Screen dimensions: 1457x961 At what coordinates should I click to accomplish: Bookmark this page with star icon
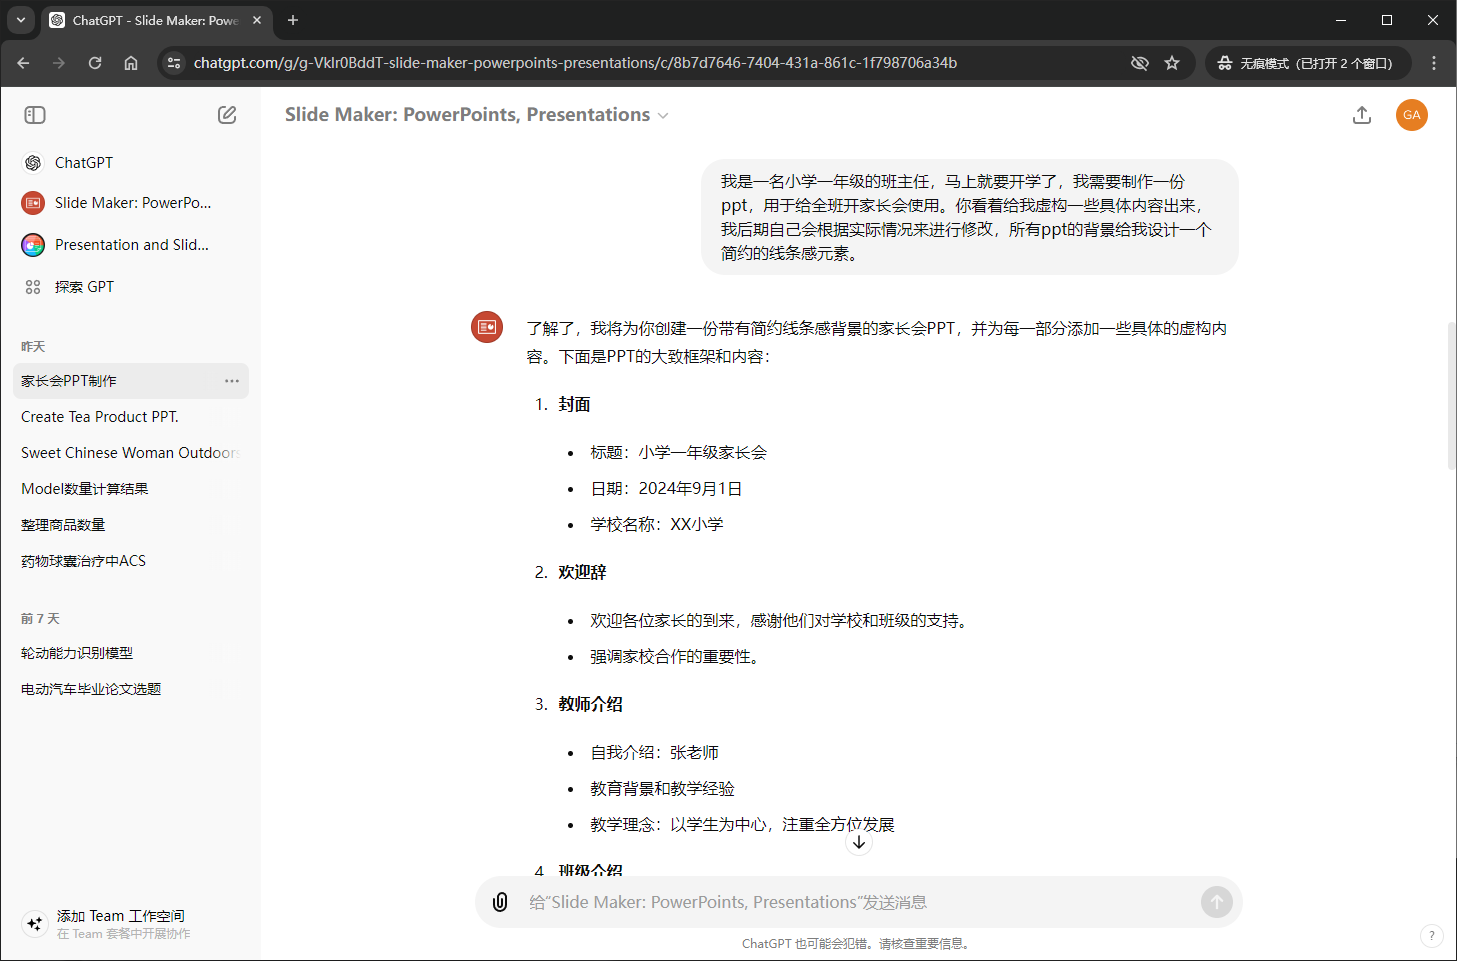tap(1172, 63)
